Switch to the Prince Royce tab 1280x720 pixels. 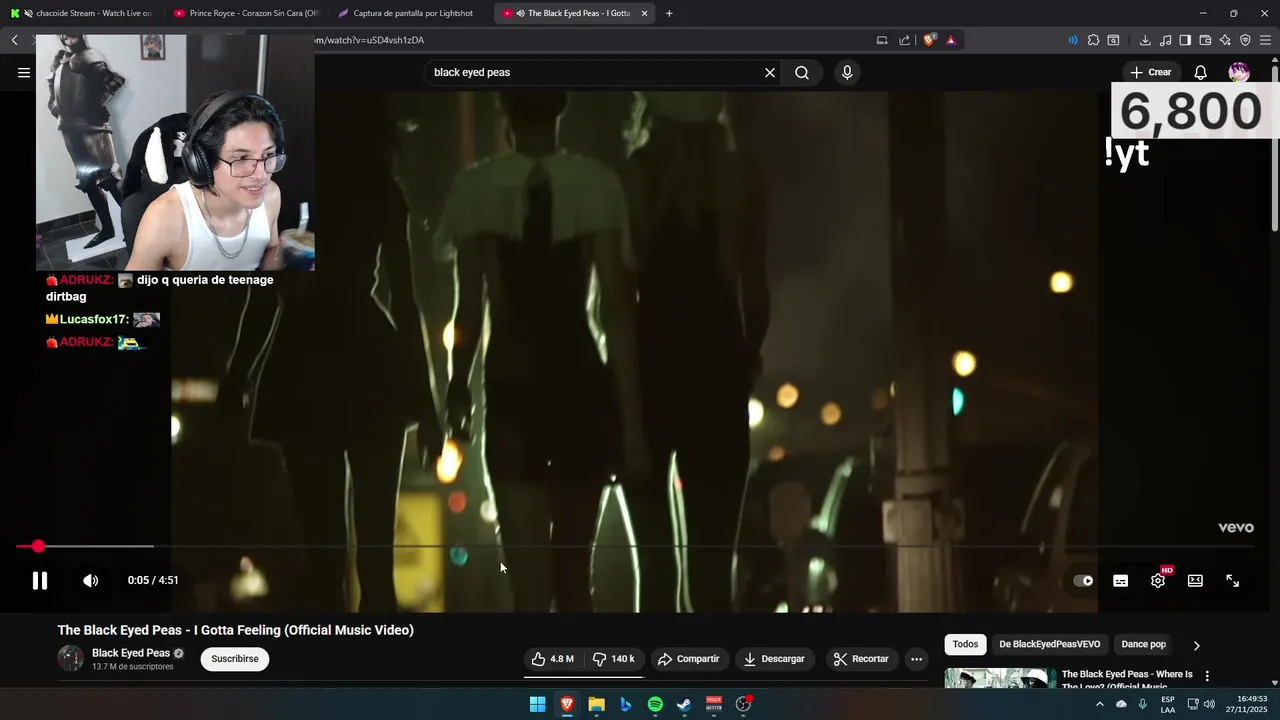coord(246,13)
